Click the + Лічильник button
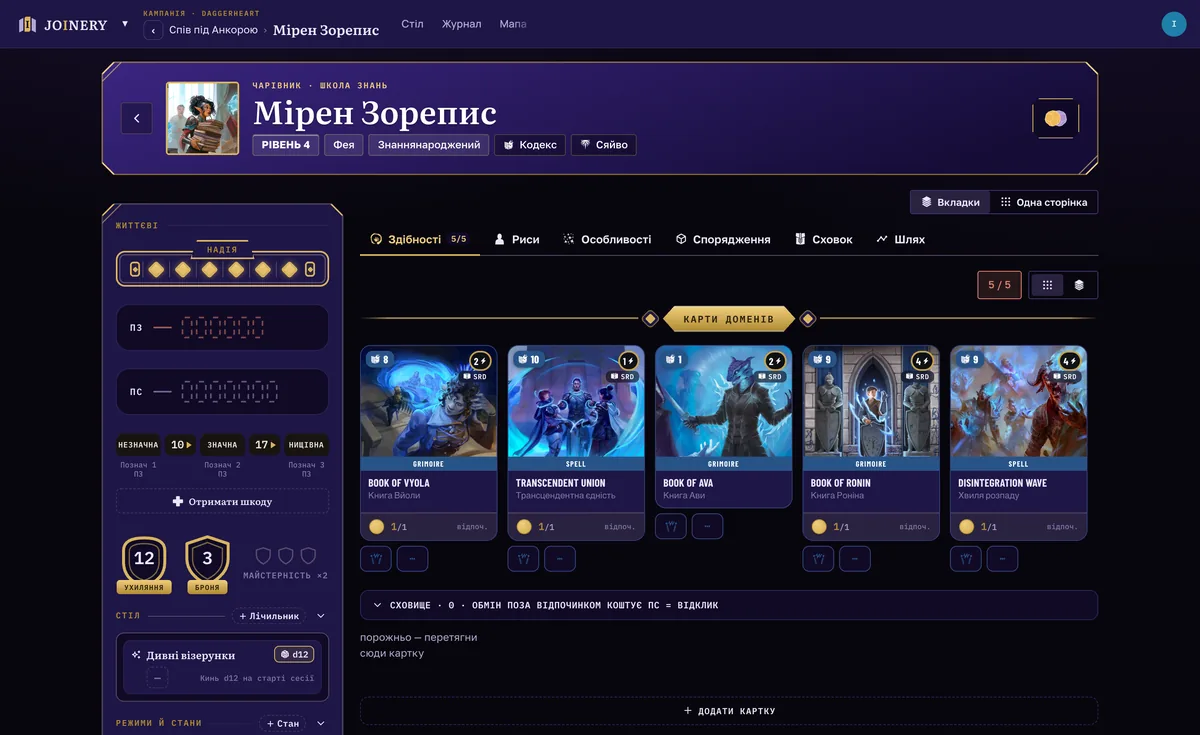Image resolution: width=1200 pixels, height=735 pixels. 269,616
